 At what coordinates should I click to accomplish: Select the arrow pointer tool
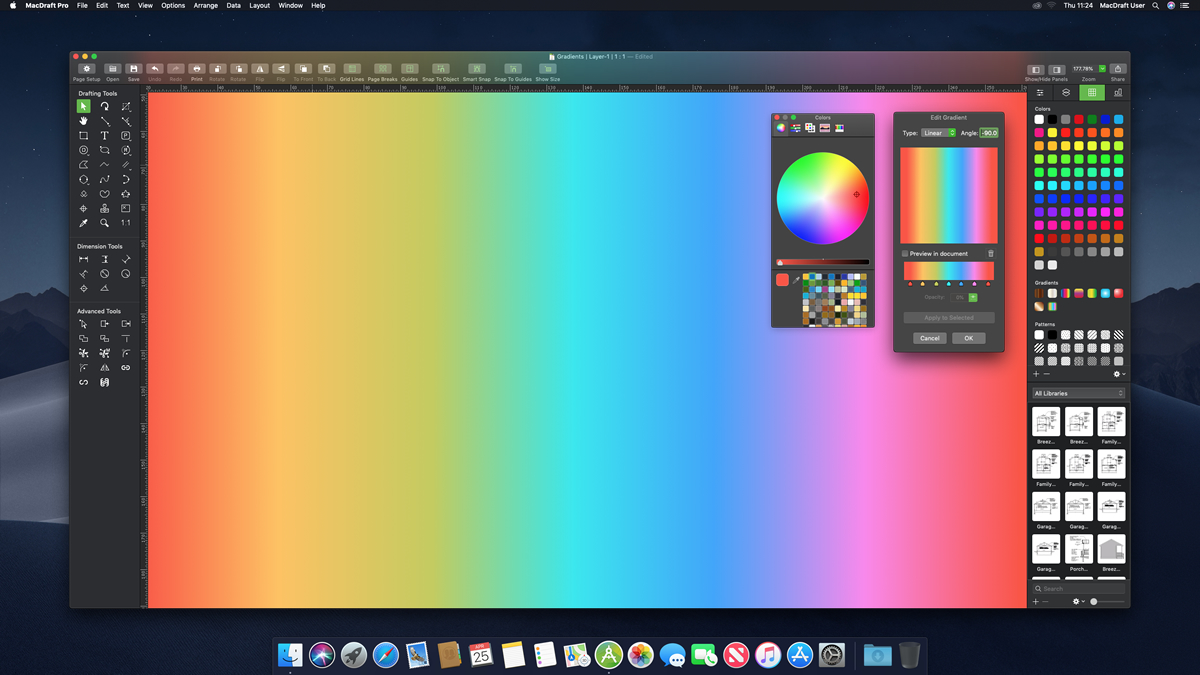click(84, 106)
